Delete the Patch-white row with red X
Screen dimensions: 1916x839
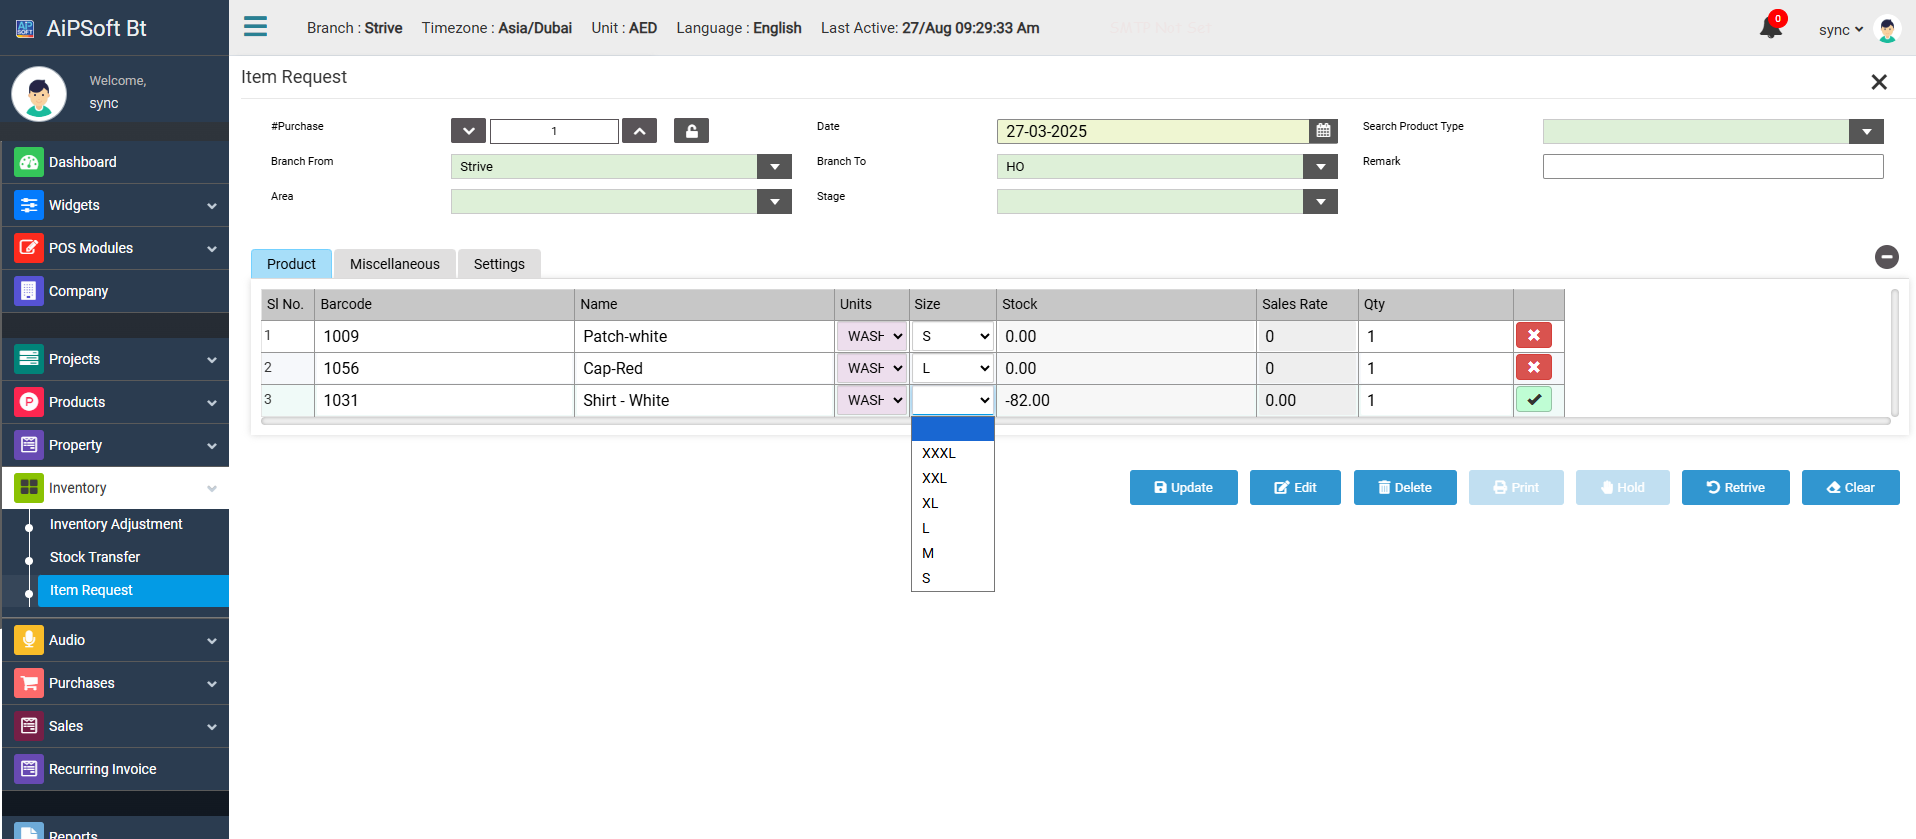click(1533, 336)
